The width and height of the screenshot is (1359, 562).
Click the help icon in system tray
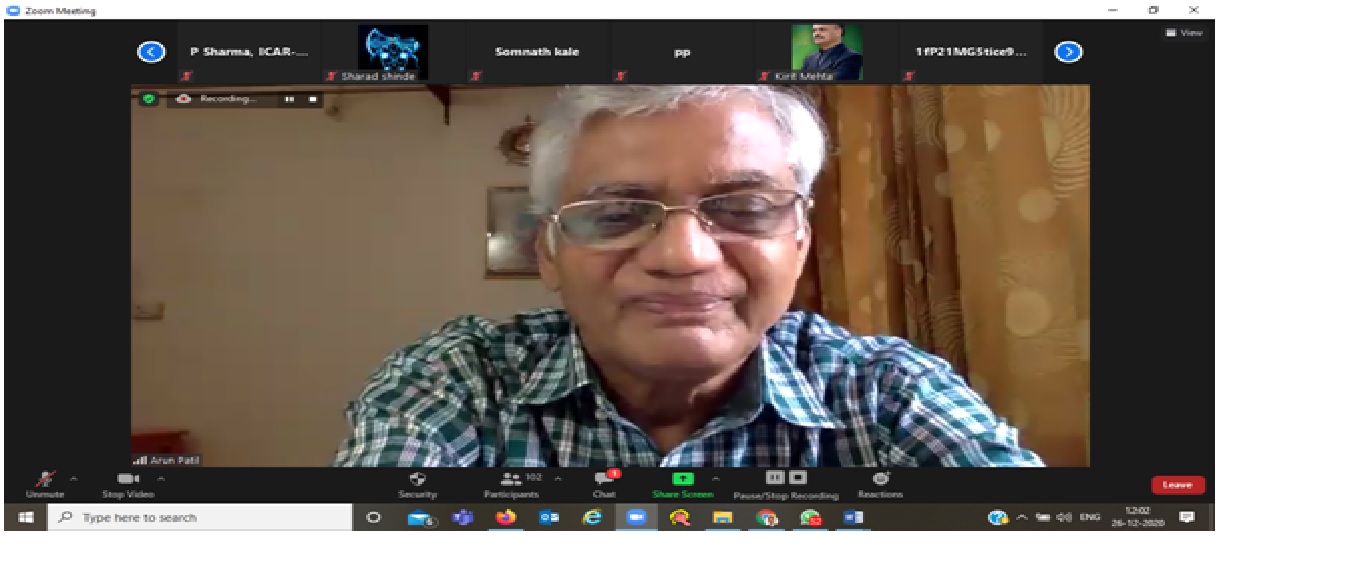click(997, 518)
